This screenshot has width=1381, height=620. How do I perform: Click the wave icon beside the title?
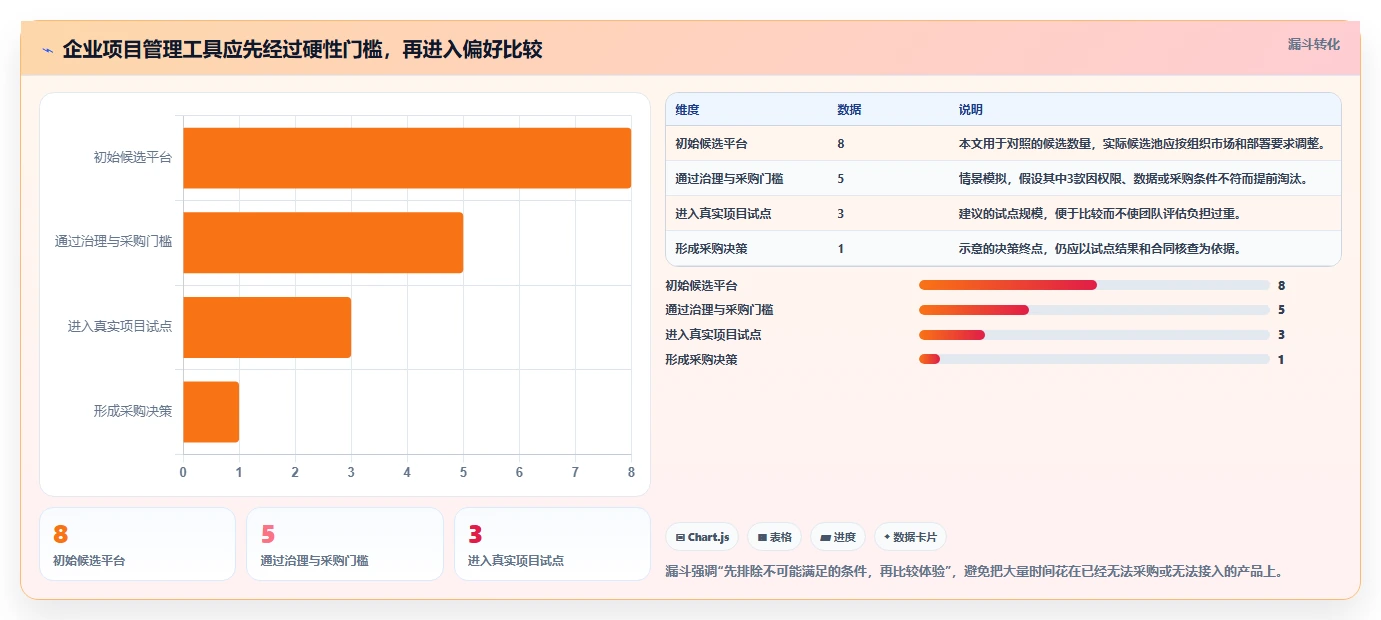[48, 50]
